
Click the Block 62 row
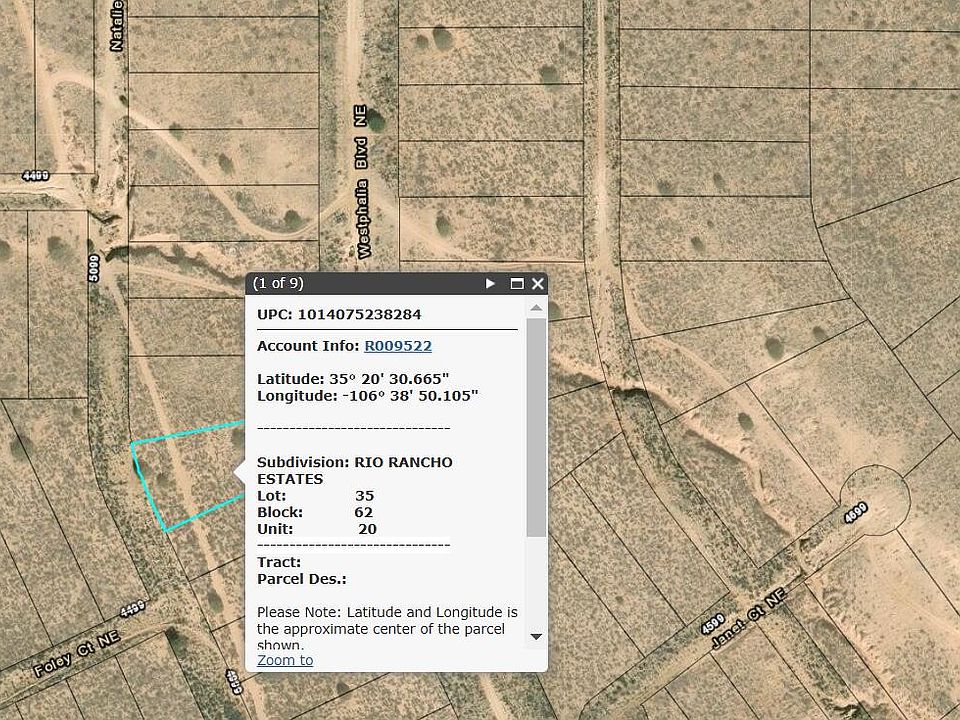click(x=315, y=512)
